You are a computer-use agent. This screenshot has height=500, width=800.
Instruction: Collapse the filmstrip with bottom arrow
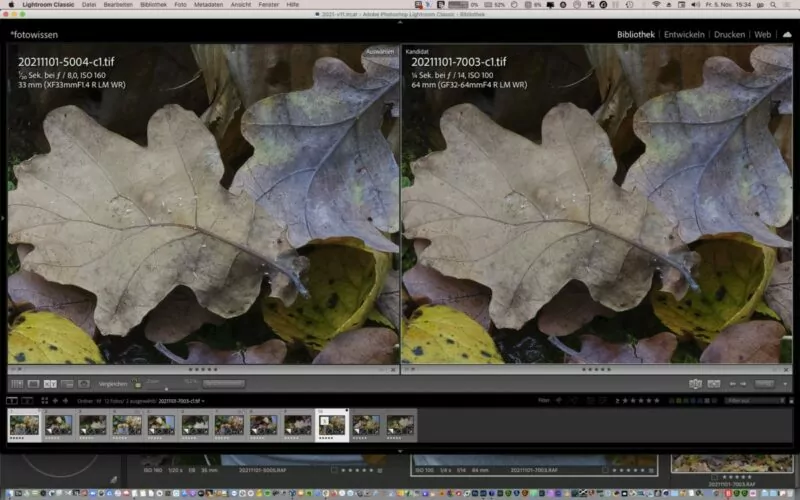(x=400, y=451)
